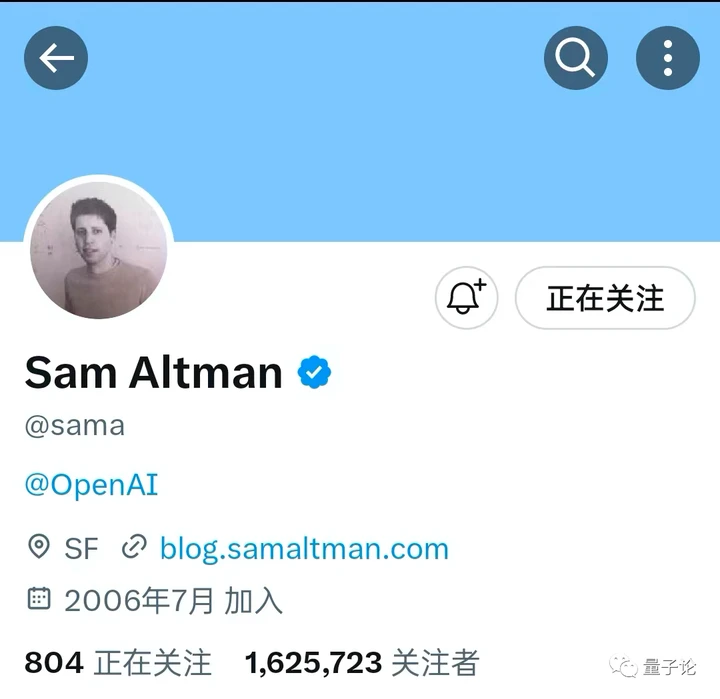Click the 2006年7月 加入 join date

(173, 601)
